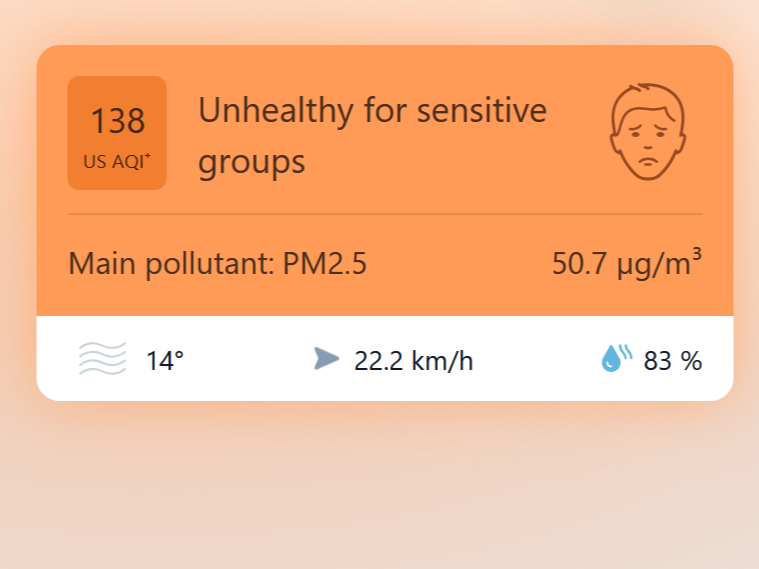
Task: Click the plus superscript after US AQI
Action: point(147,158)
